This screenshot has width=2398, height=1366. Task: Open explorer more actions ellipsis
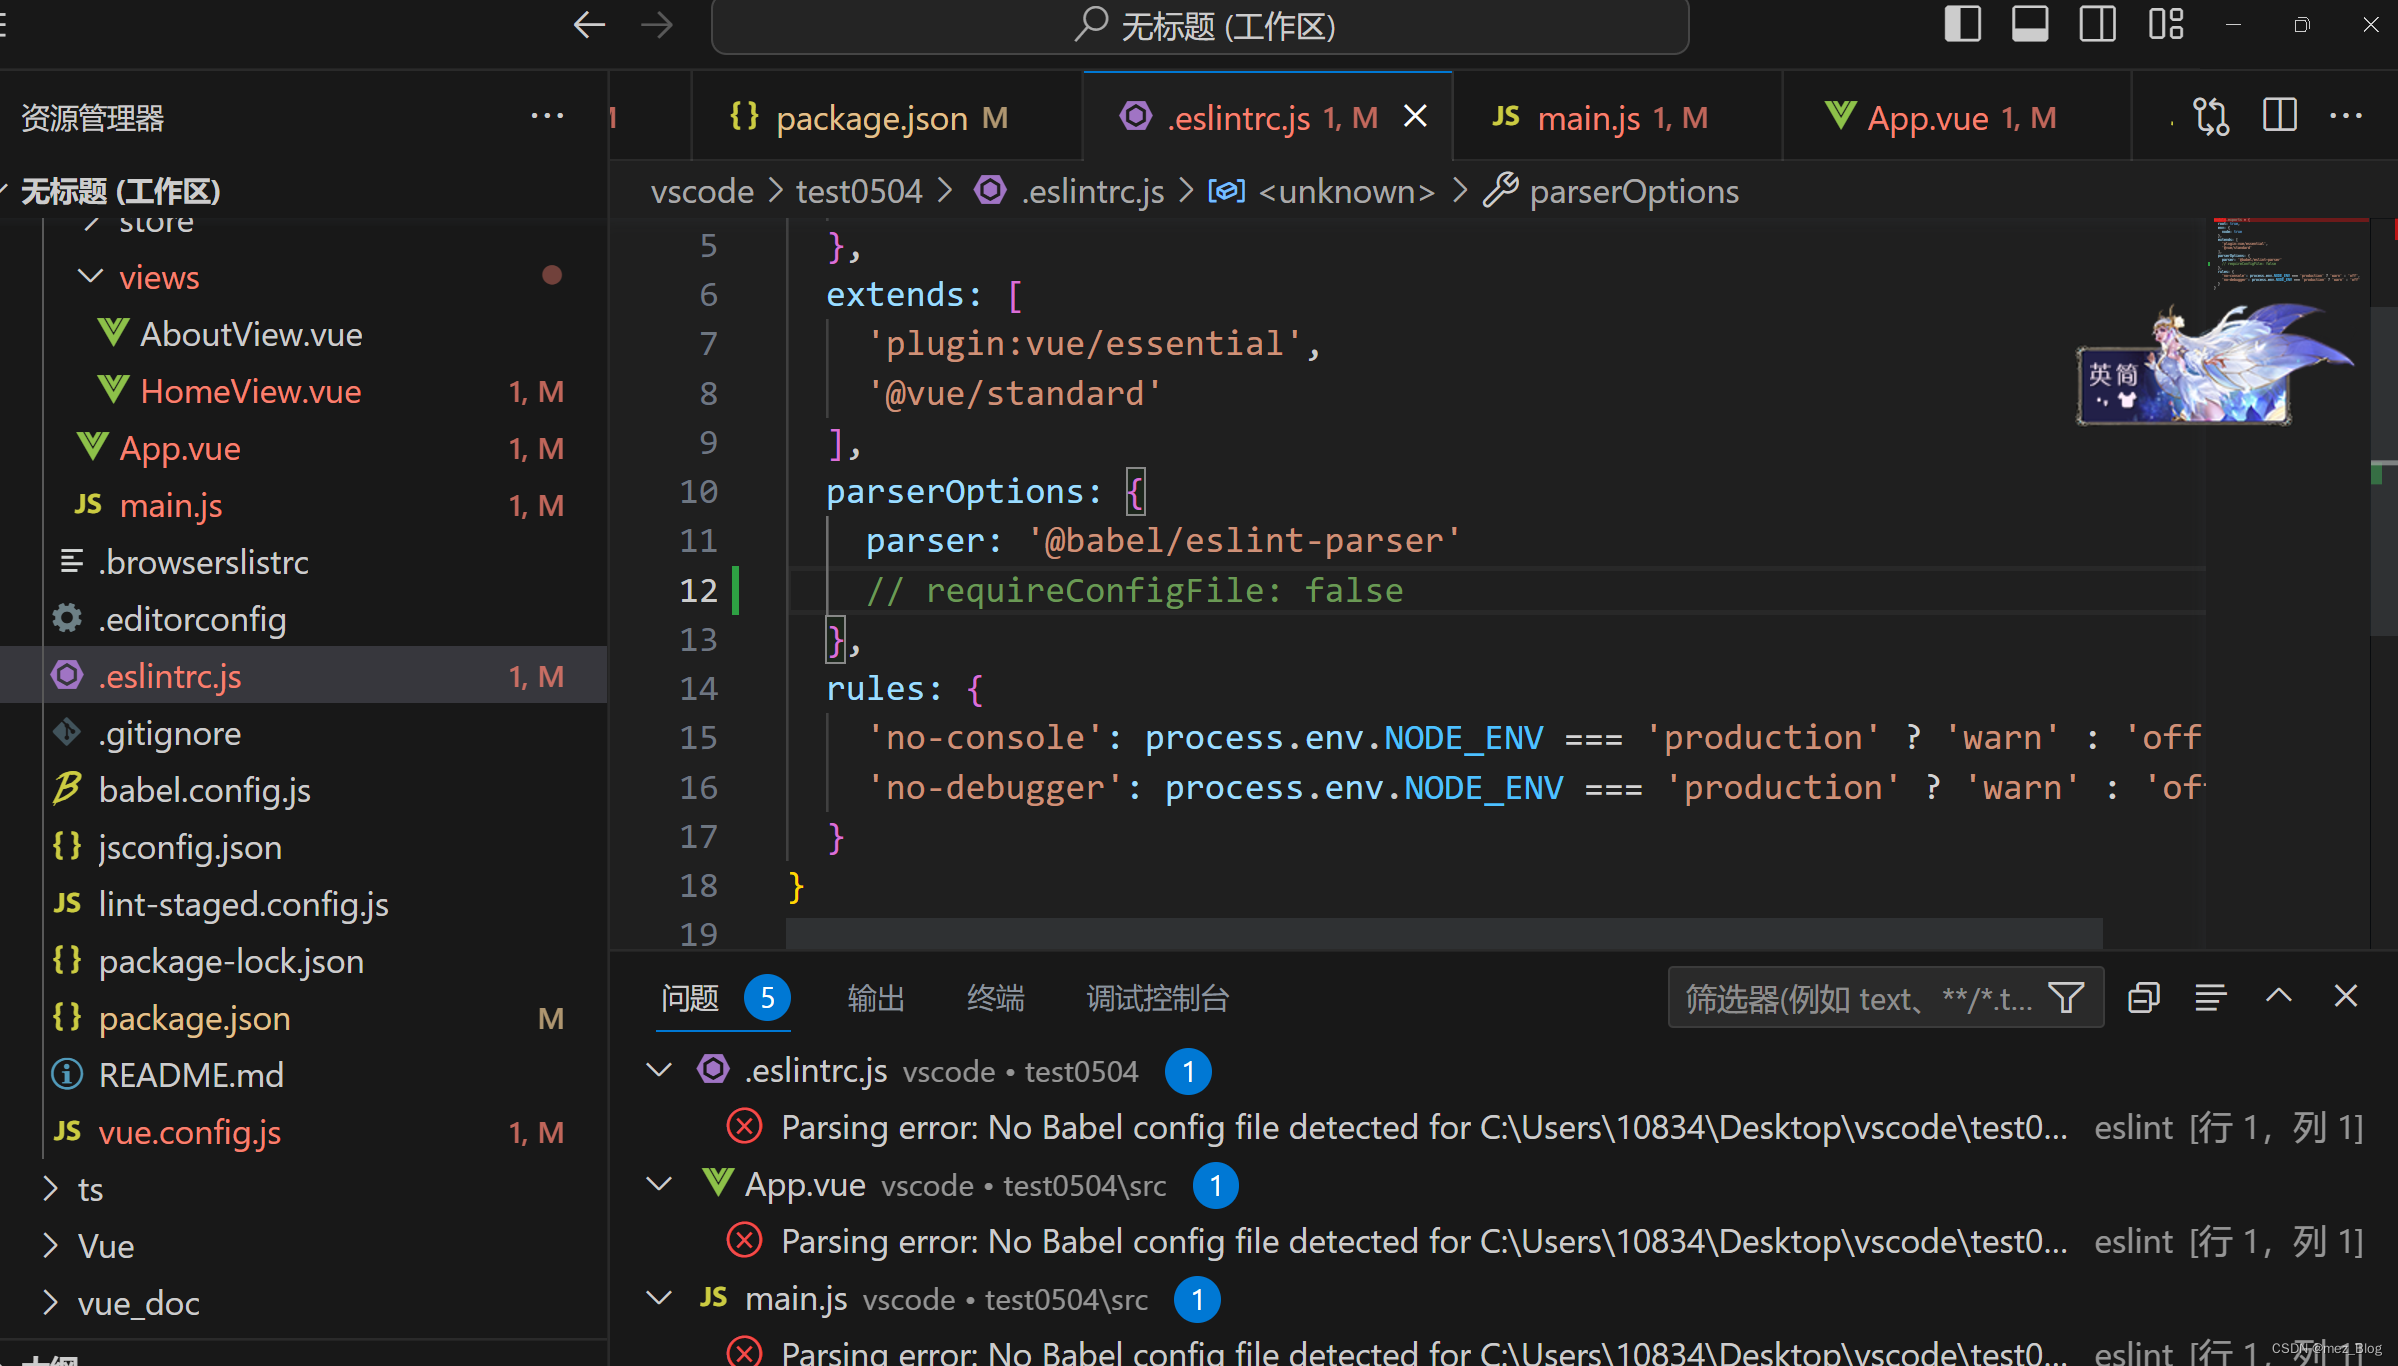pyautogui.click(x=547, y=117)
